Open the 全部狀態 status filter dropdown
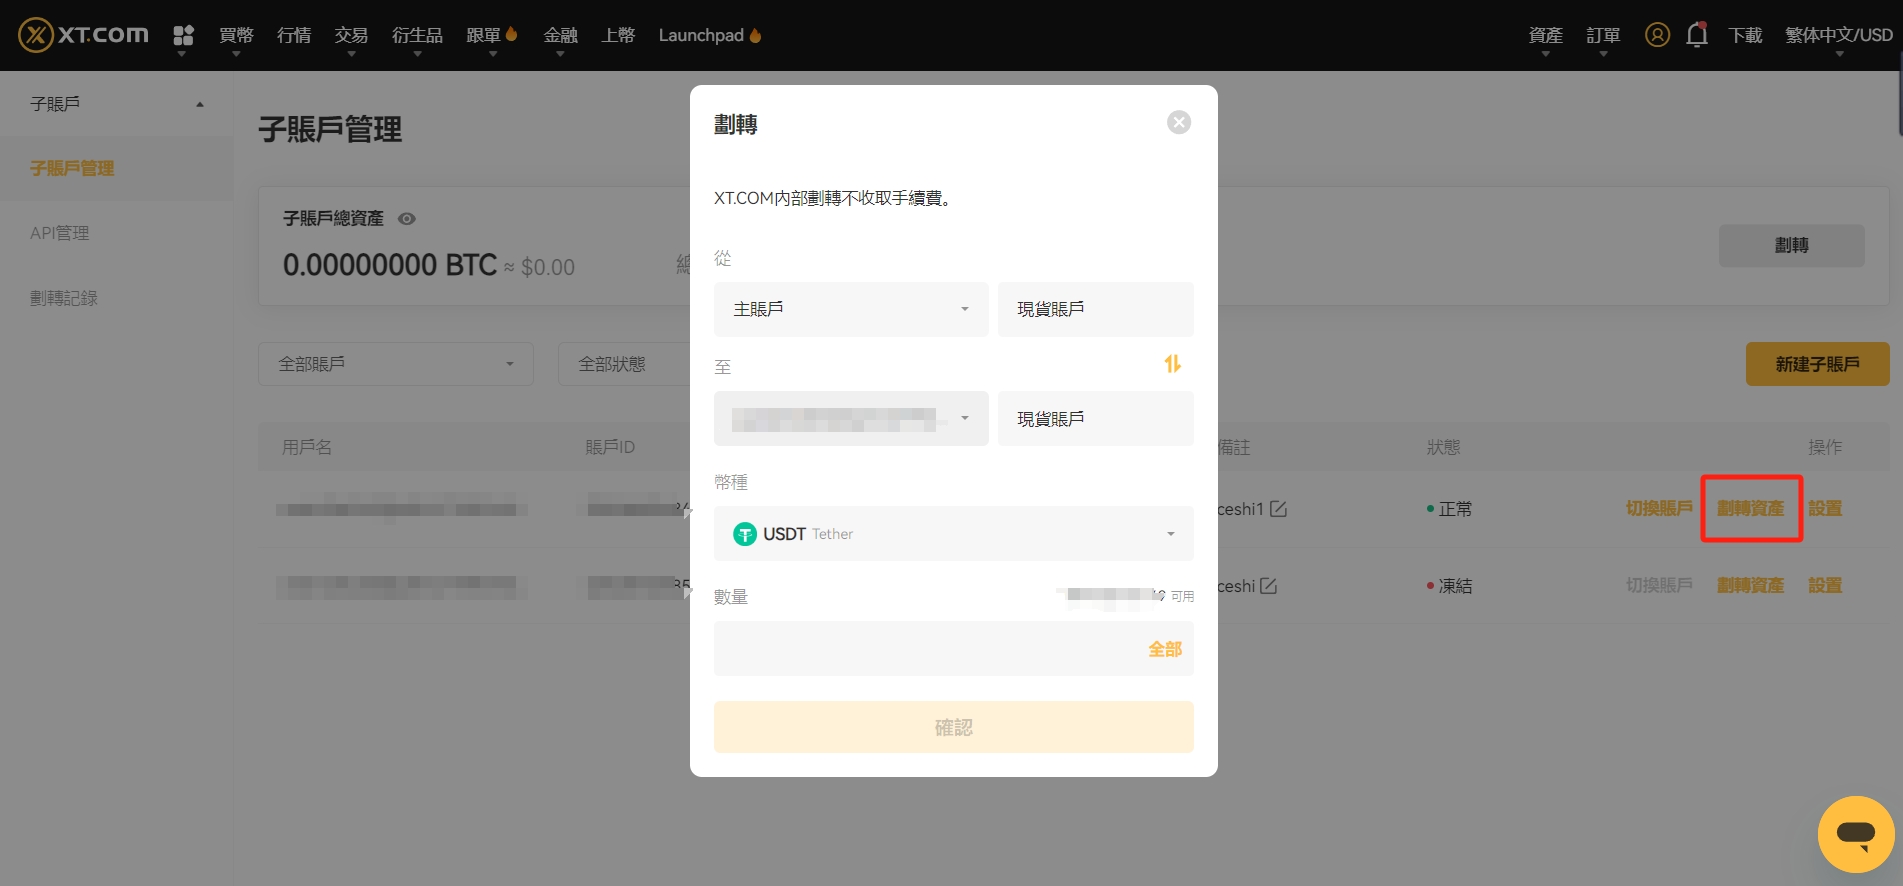 point(625,364)
